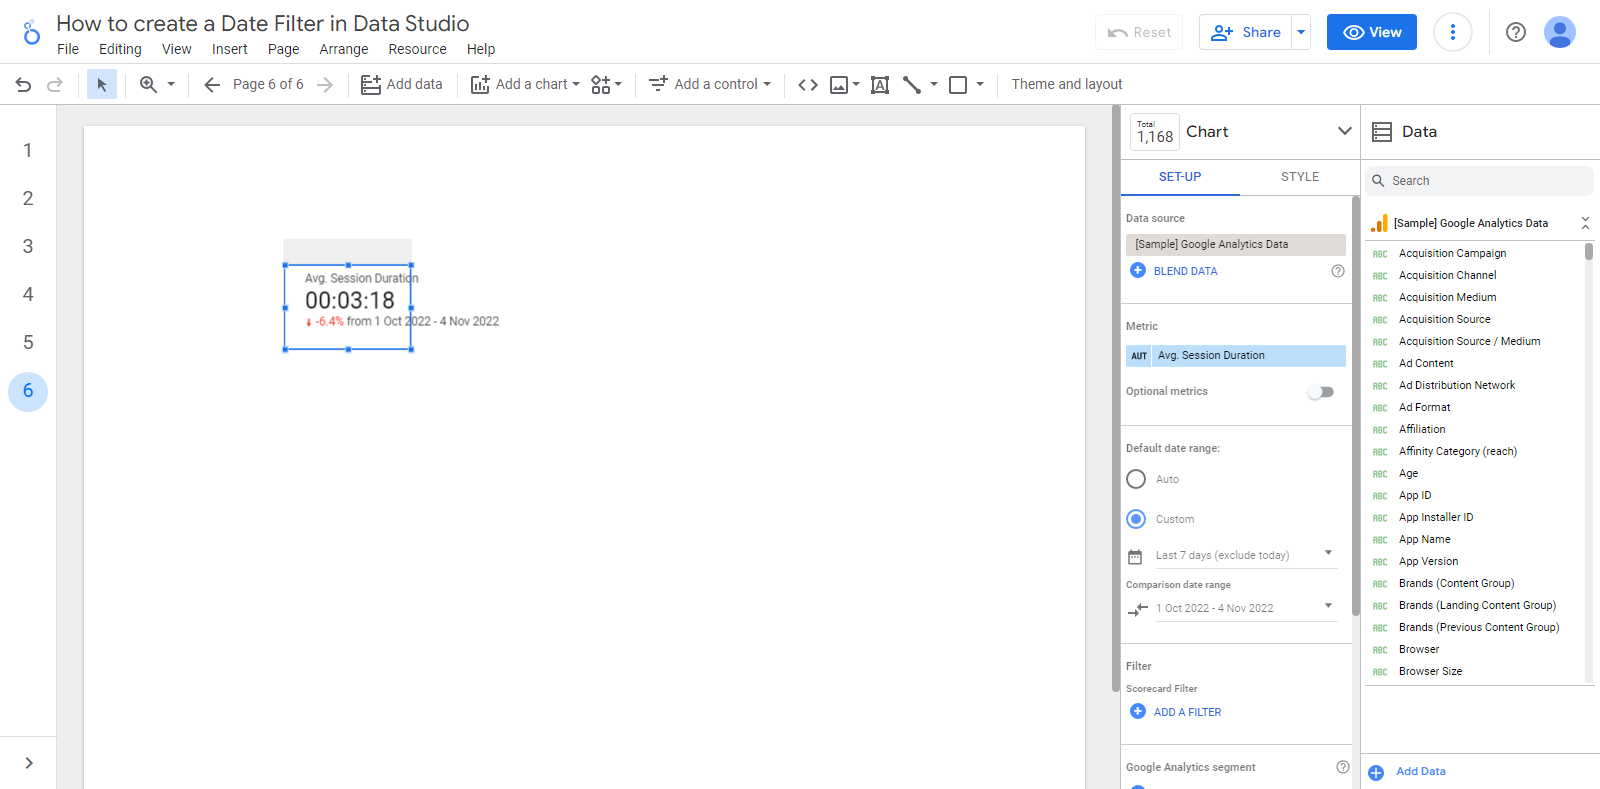This screenshot has width=1600, height=789.
Task: Open the image insert dropdown arrow
Action: (856, 85)
